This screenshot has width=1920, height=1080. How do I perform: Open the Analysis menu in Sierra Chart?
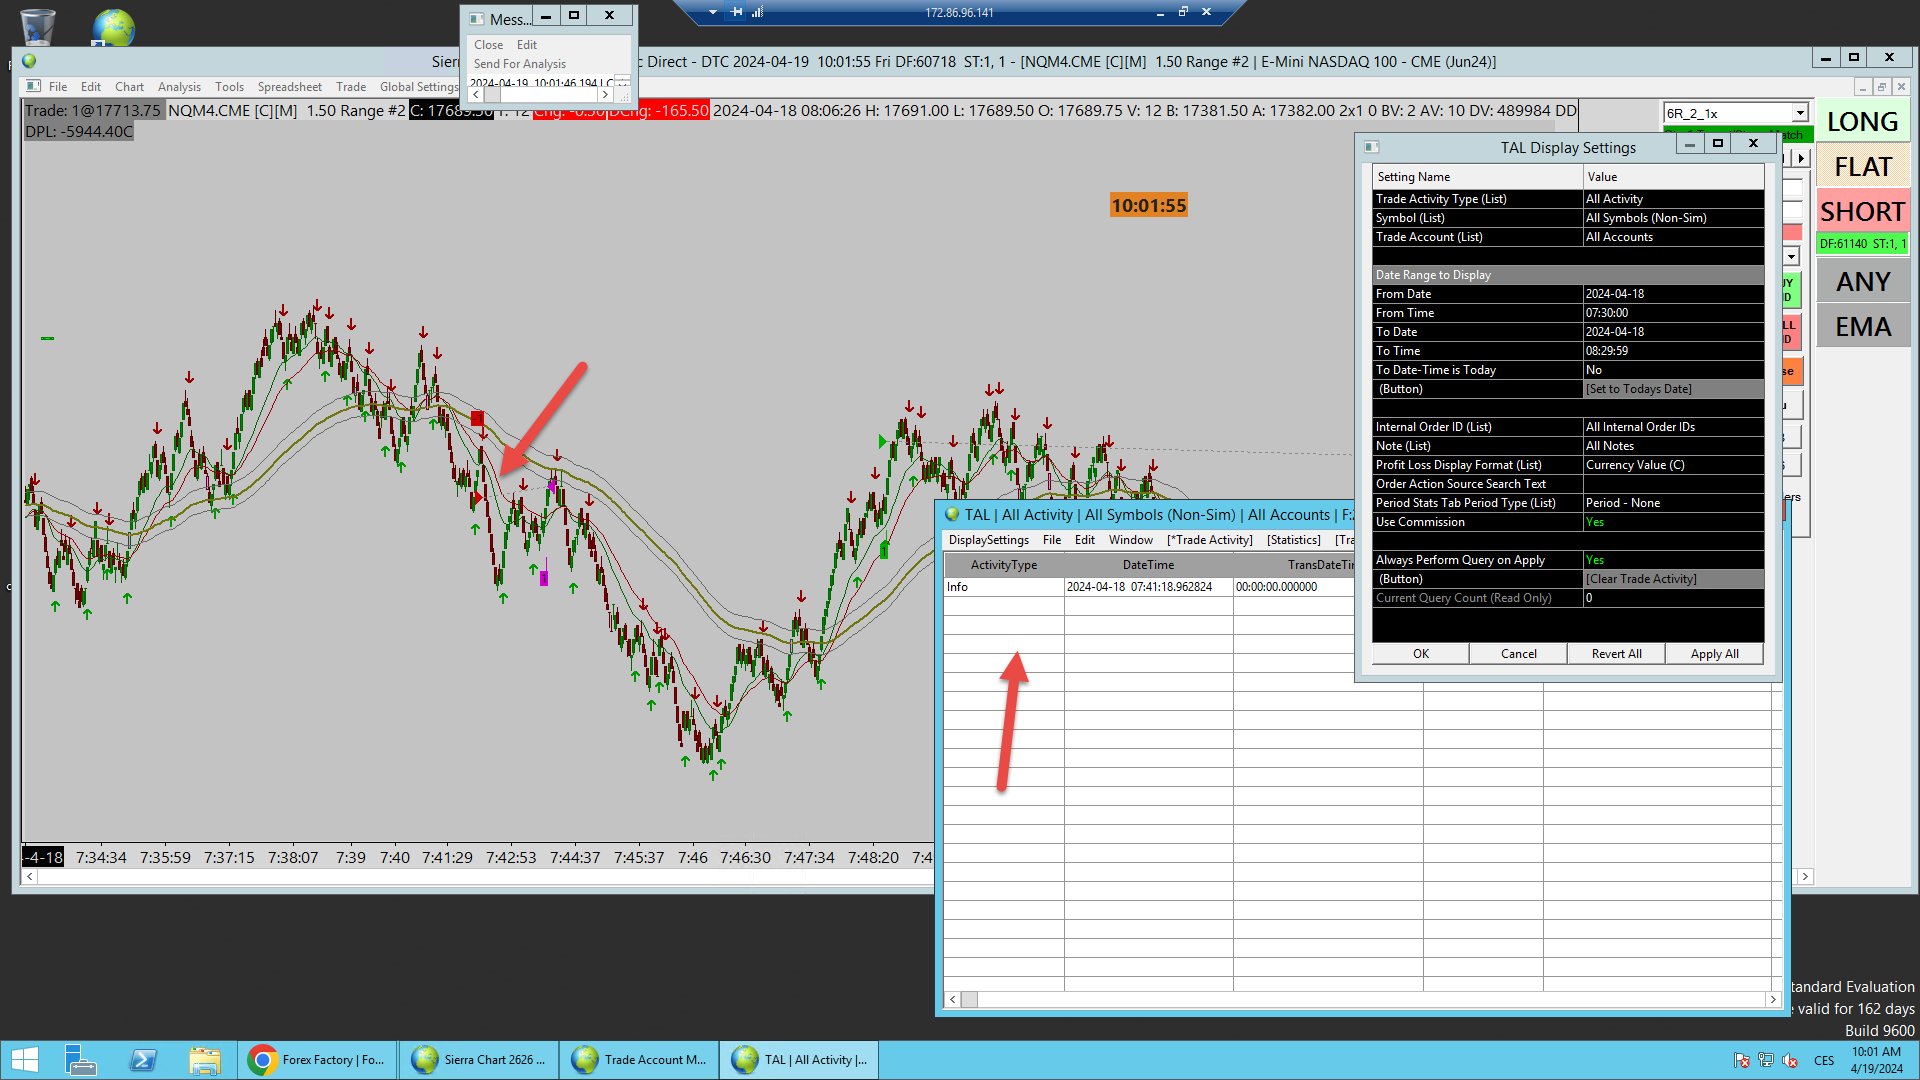179,87
